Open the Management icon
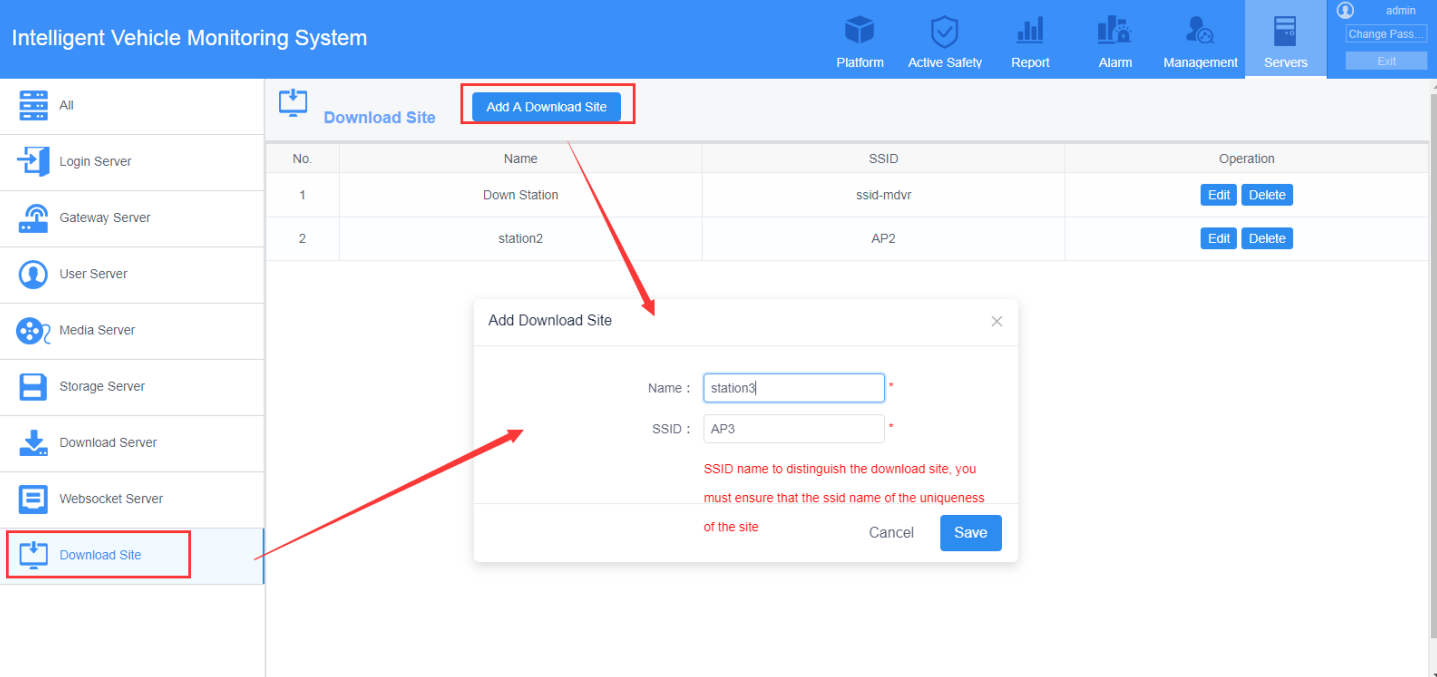Screen dimensions: 1437x677 tap(1200, 30)
